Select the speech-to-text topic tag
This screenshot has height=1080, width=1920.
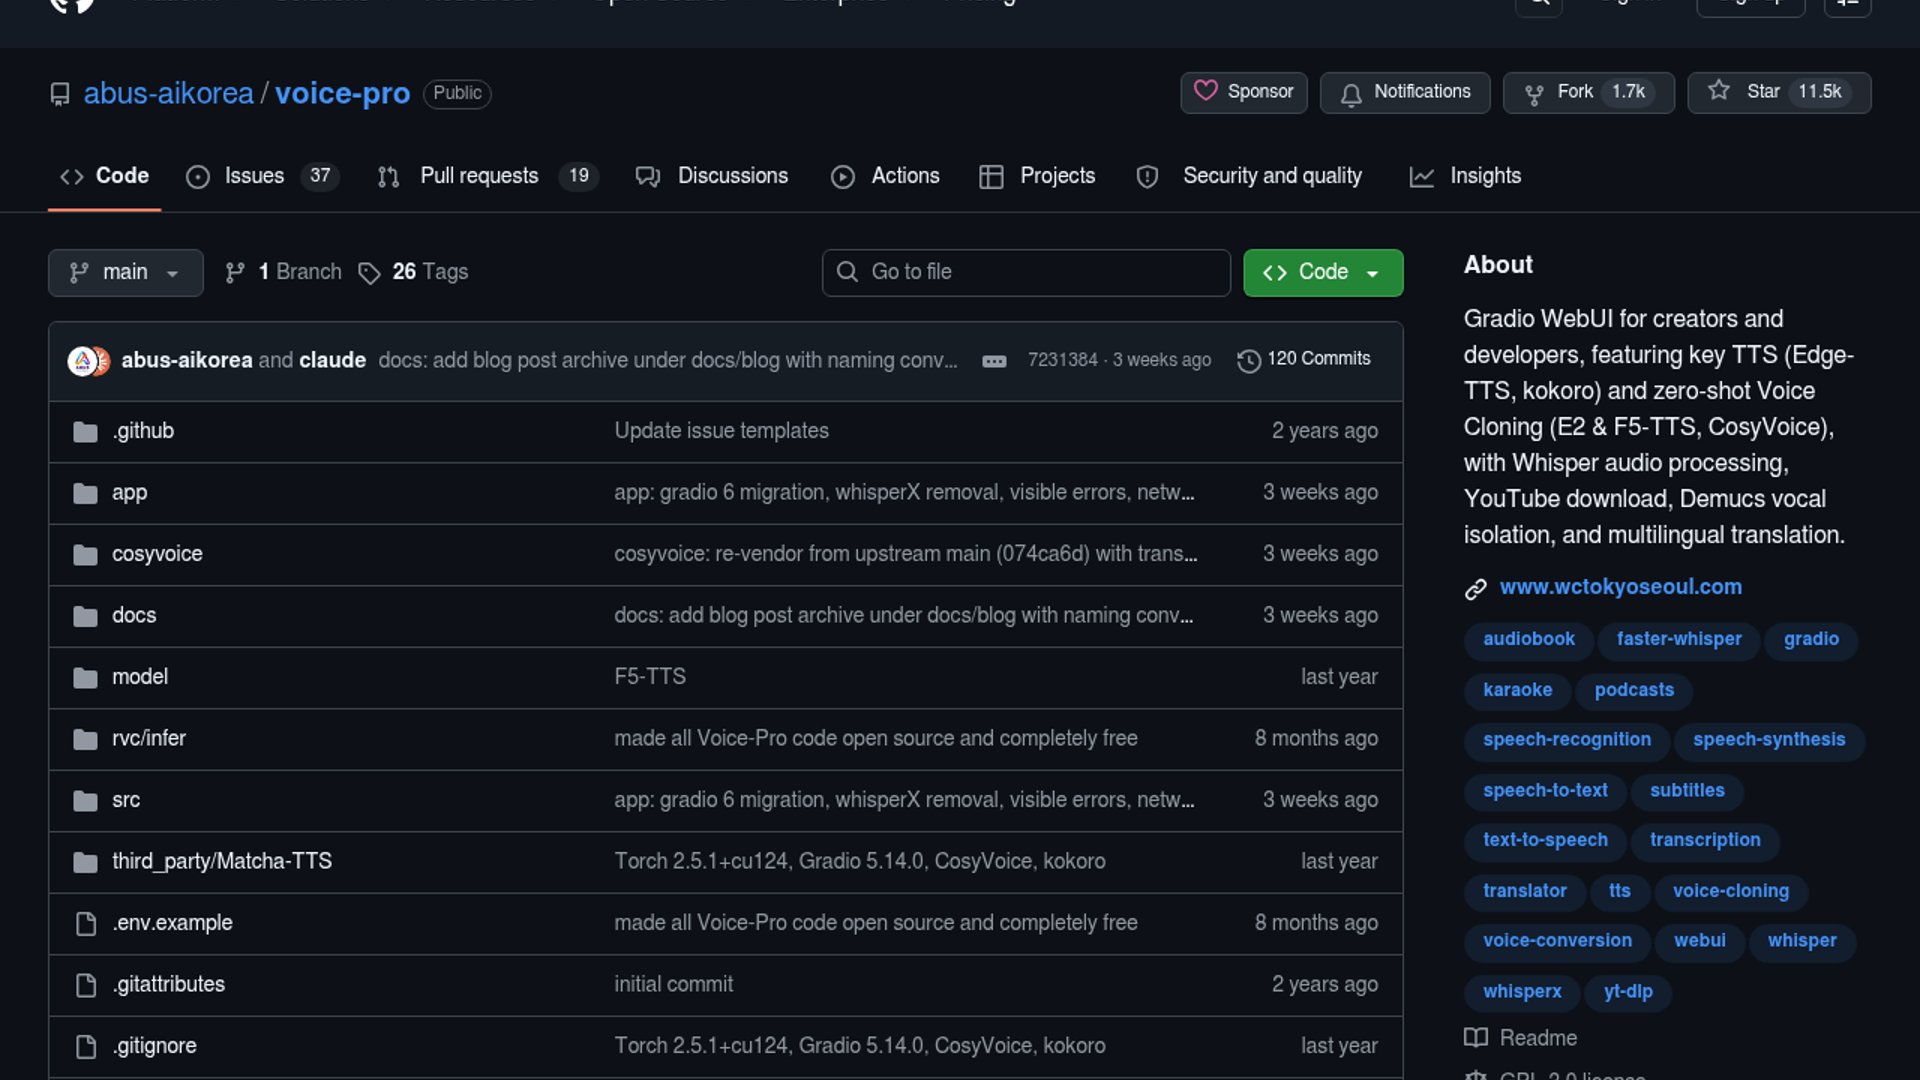(x=1545, y=792)
